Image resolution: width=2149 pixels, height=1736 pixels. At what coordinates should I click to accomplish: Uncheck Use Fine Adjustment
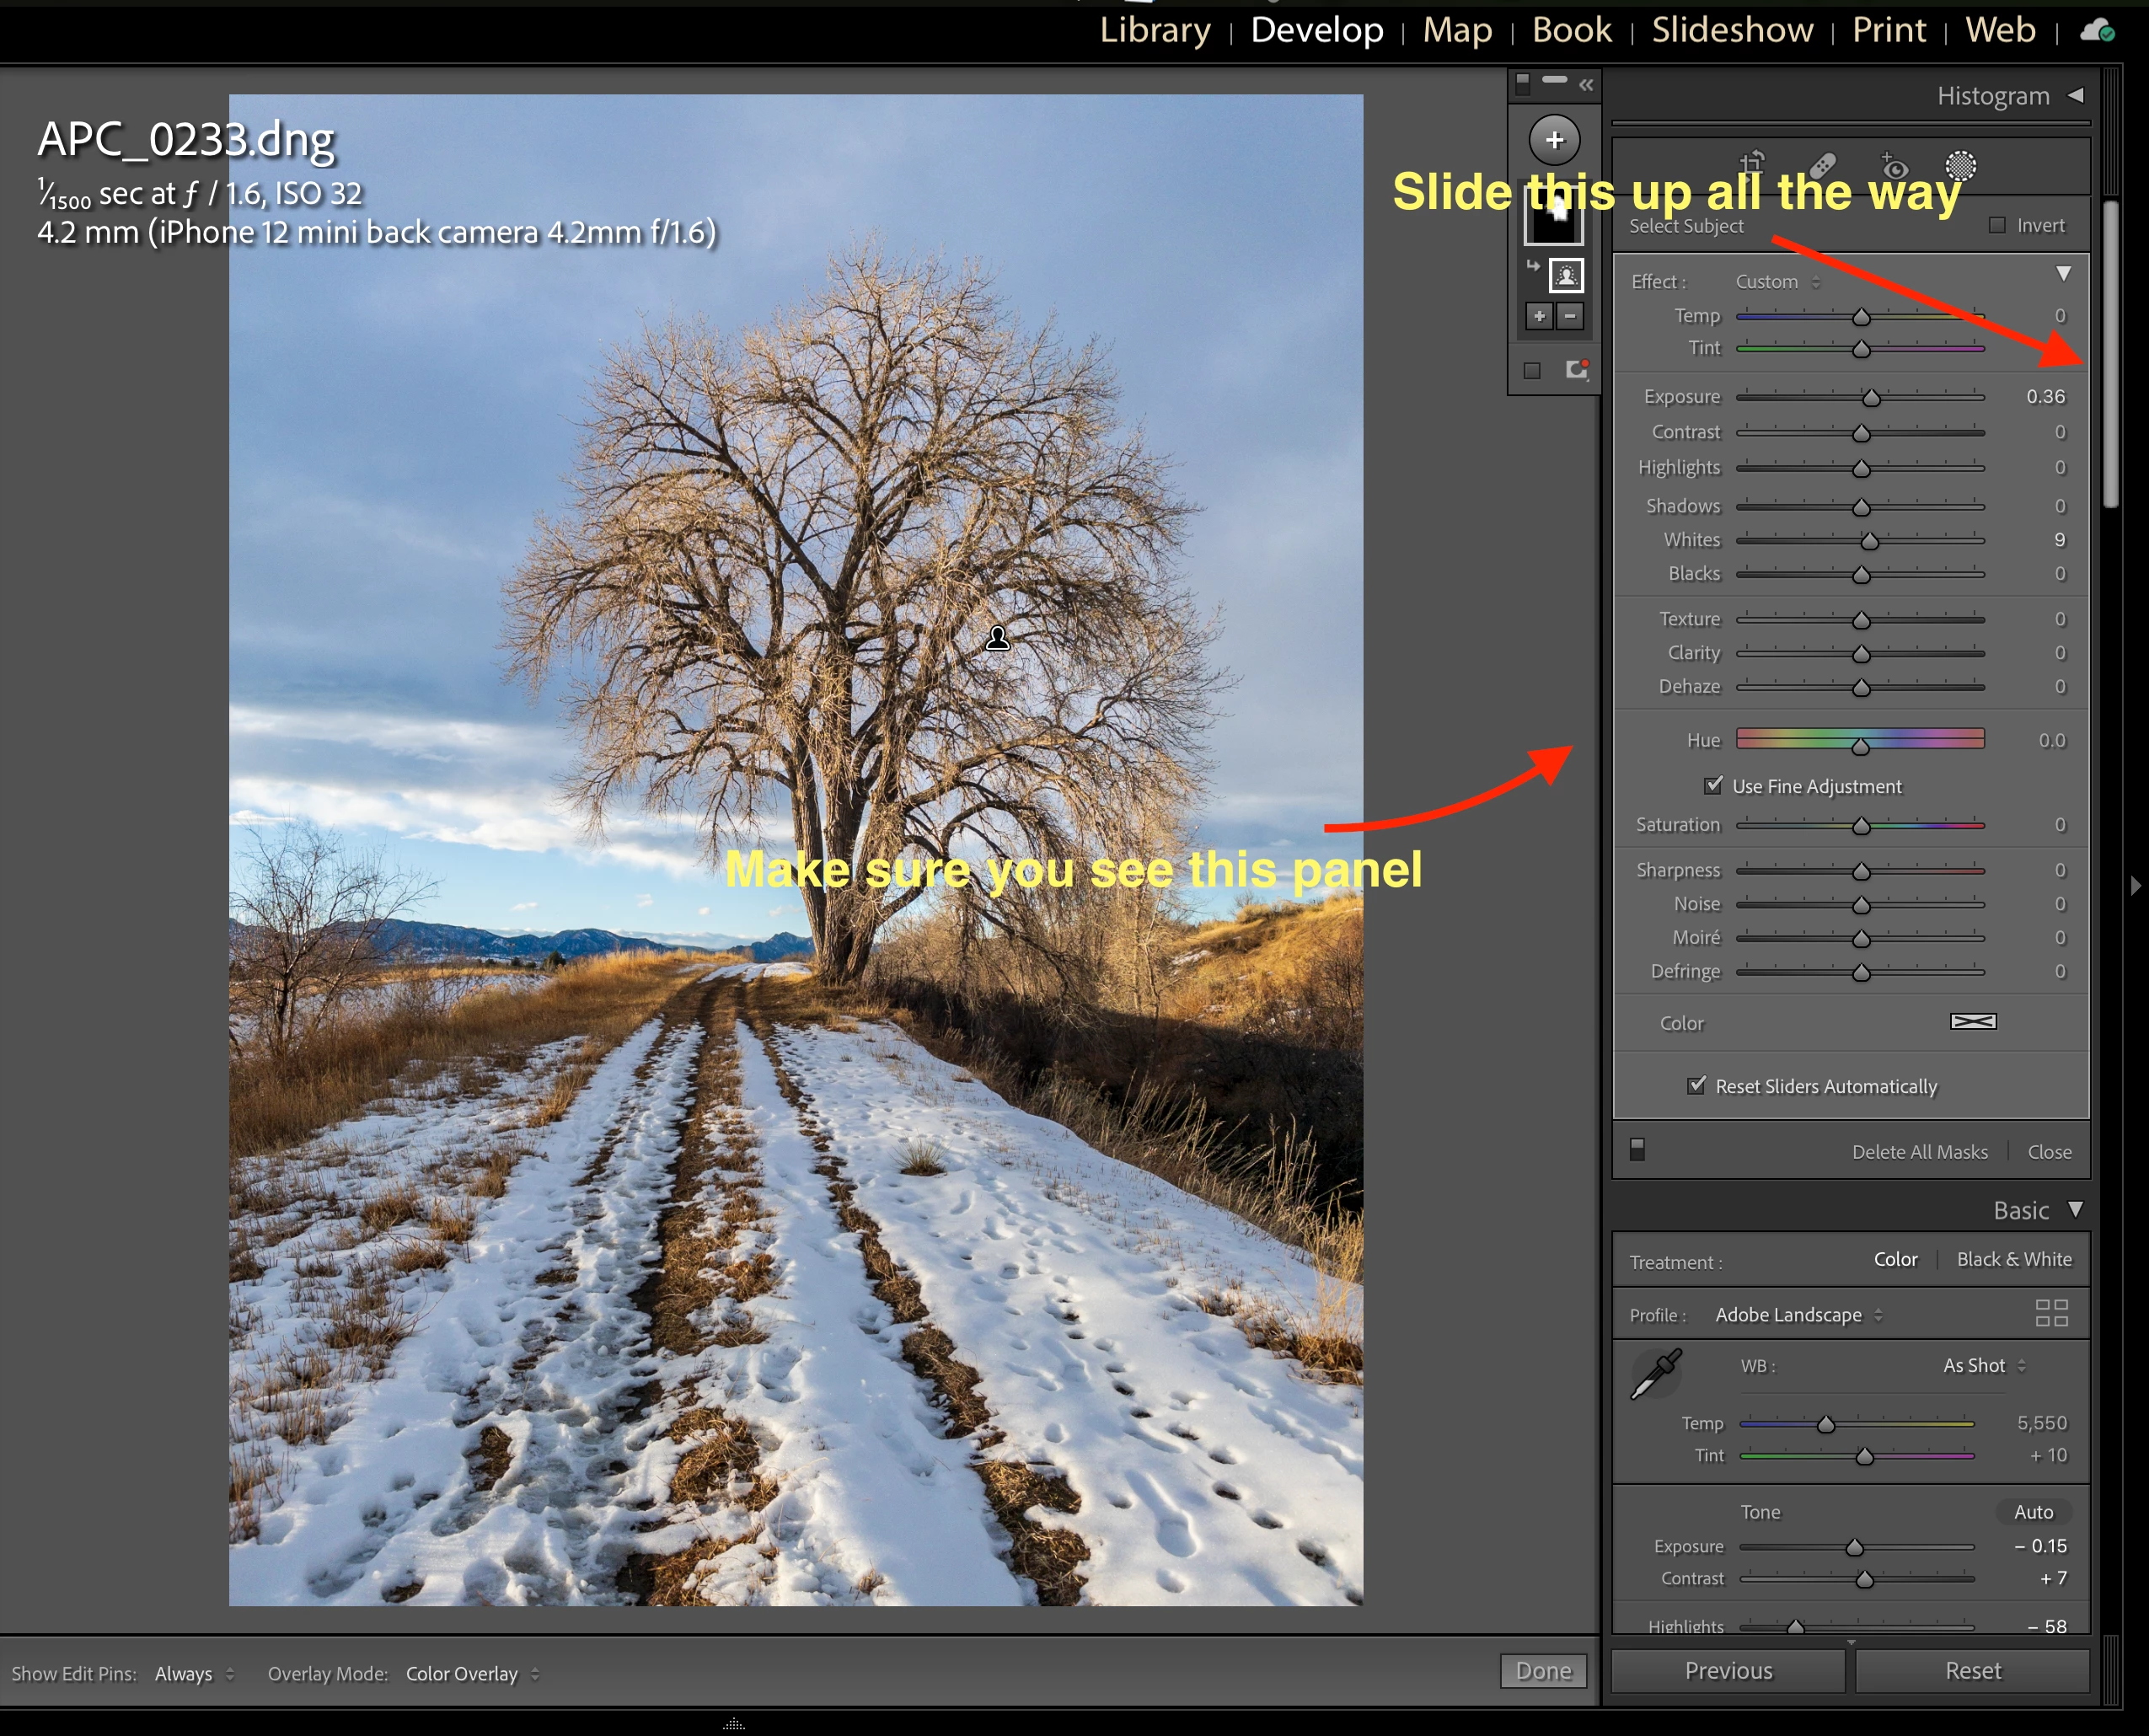click(1714, 785)
